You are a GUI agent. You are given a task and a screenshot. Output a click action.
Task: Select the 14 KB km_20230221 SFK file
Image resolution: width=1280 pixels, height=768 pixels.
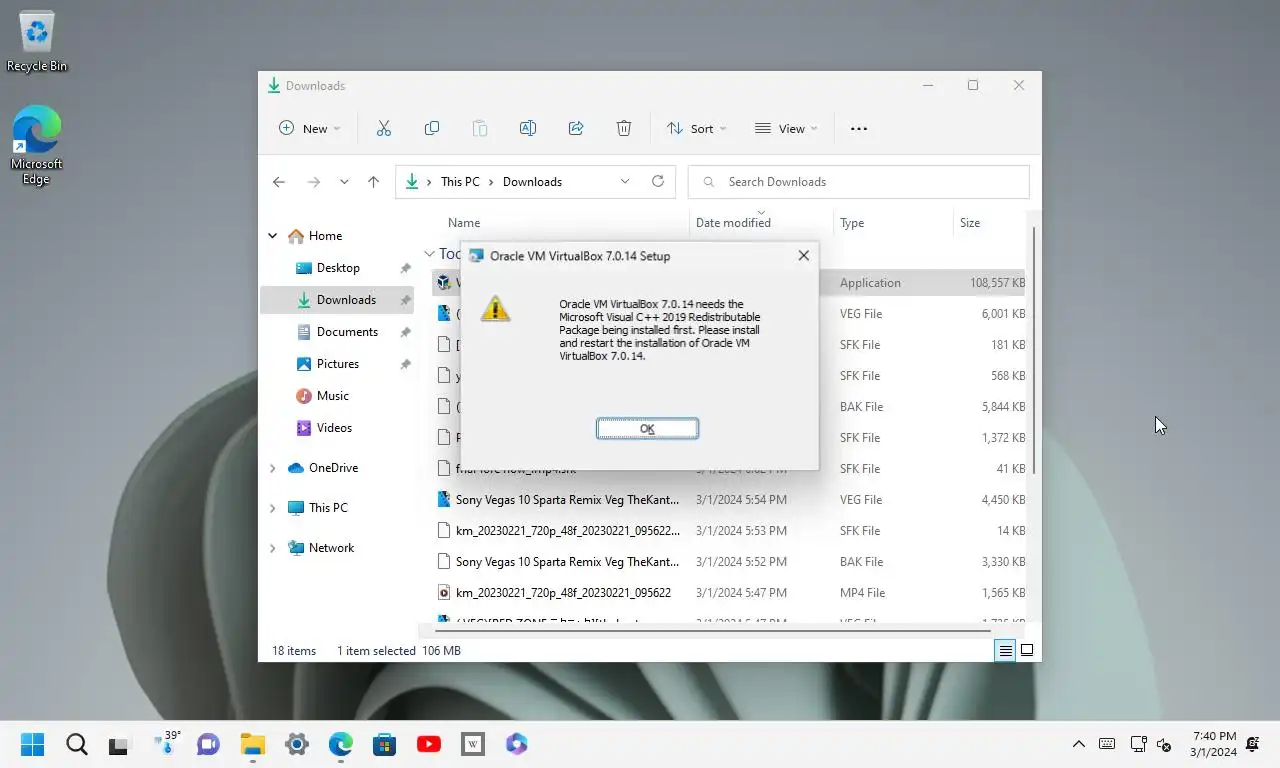(730, 531)
